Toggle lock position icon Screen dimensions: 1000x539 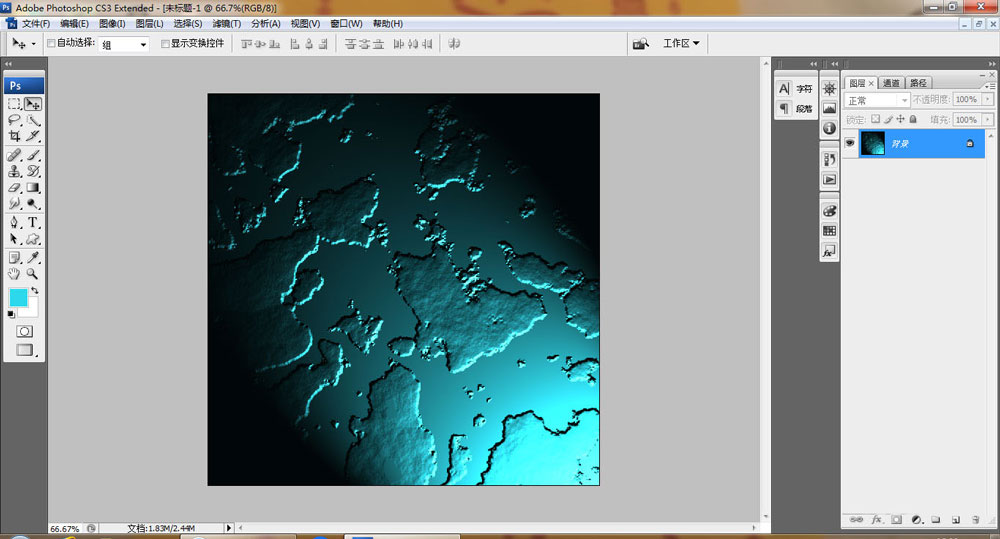tap(900, 119)
